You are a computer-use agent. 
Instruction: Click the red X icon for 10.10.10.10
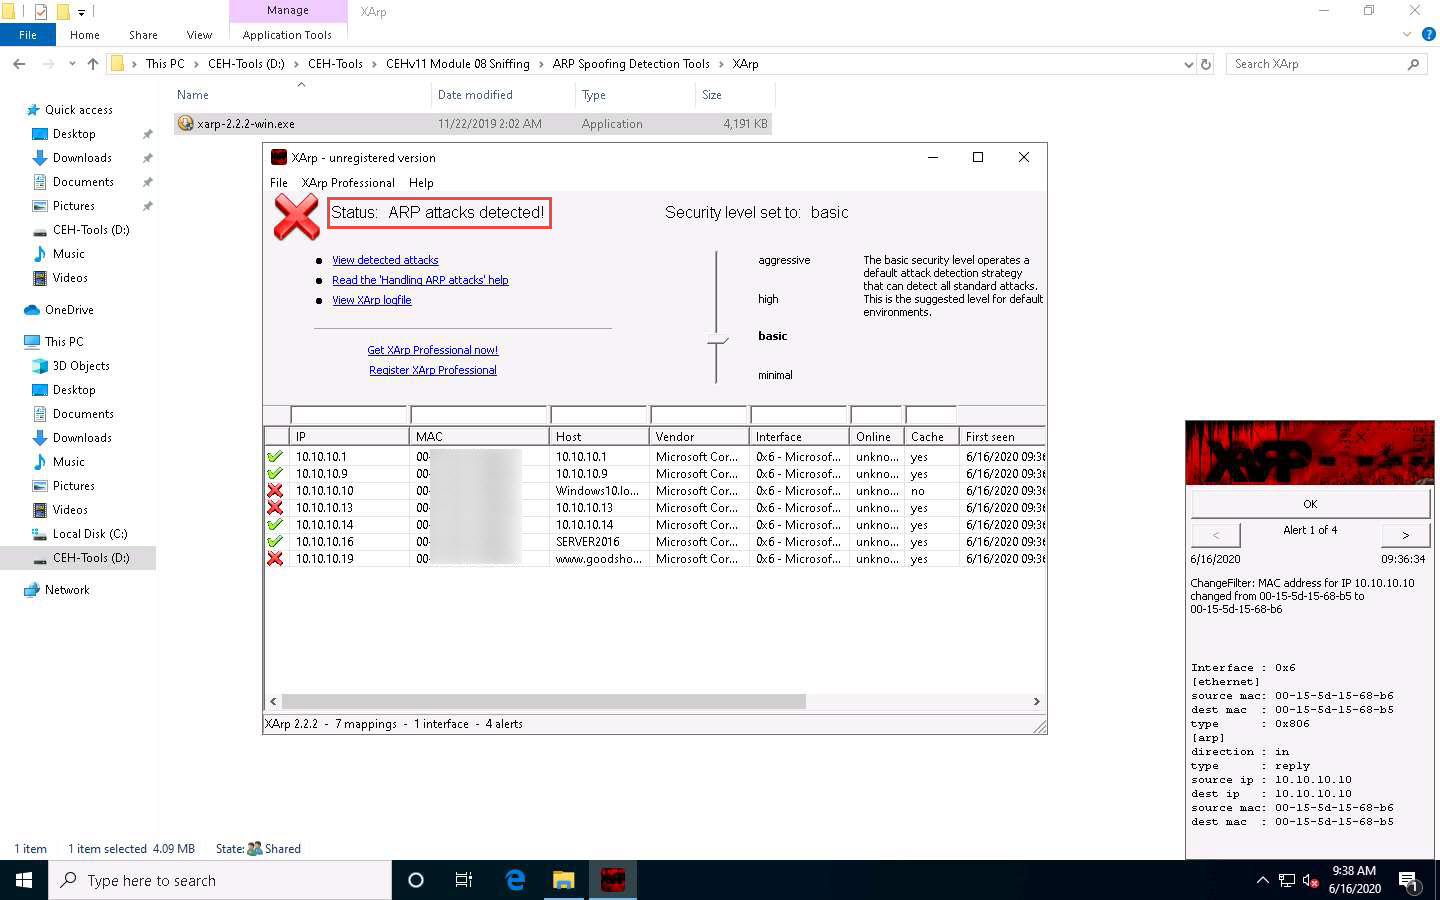(275, 491)
